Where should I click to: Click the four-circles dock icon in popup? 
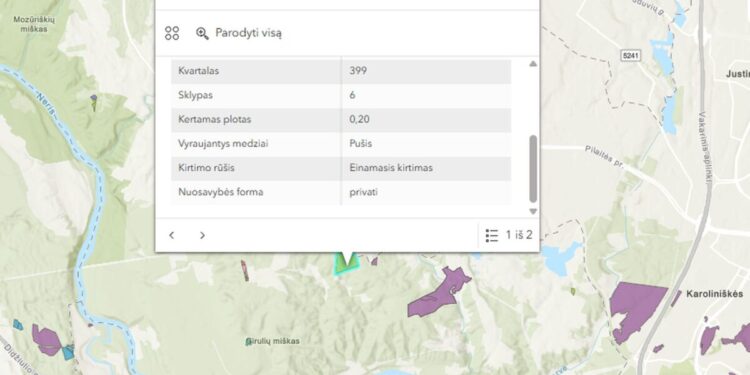click(172, 33)
